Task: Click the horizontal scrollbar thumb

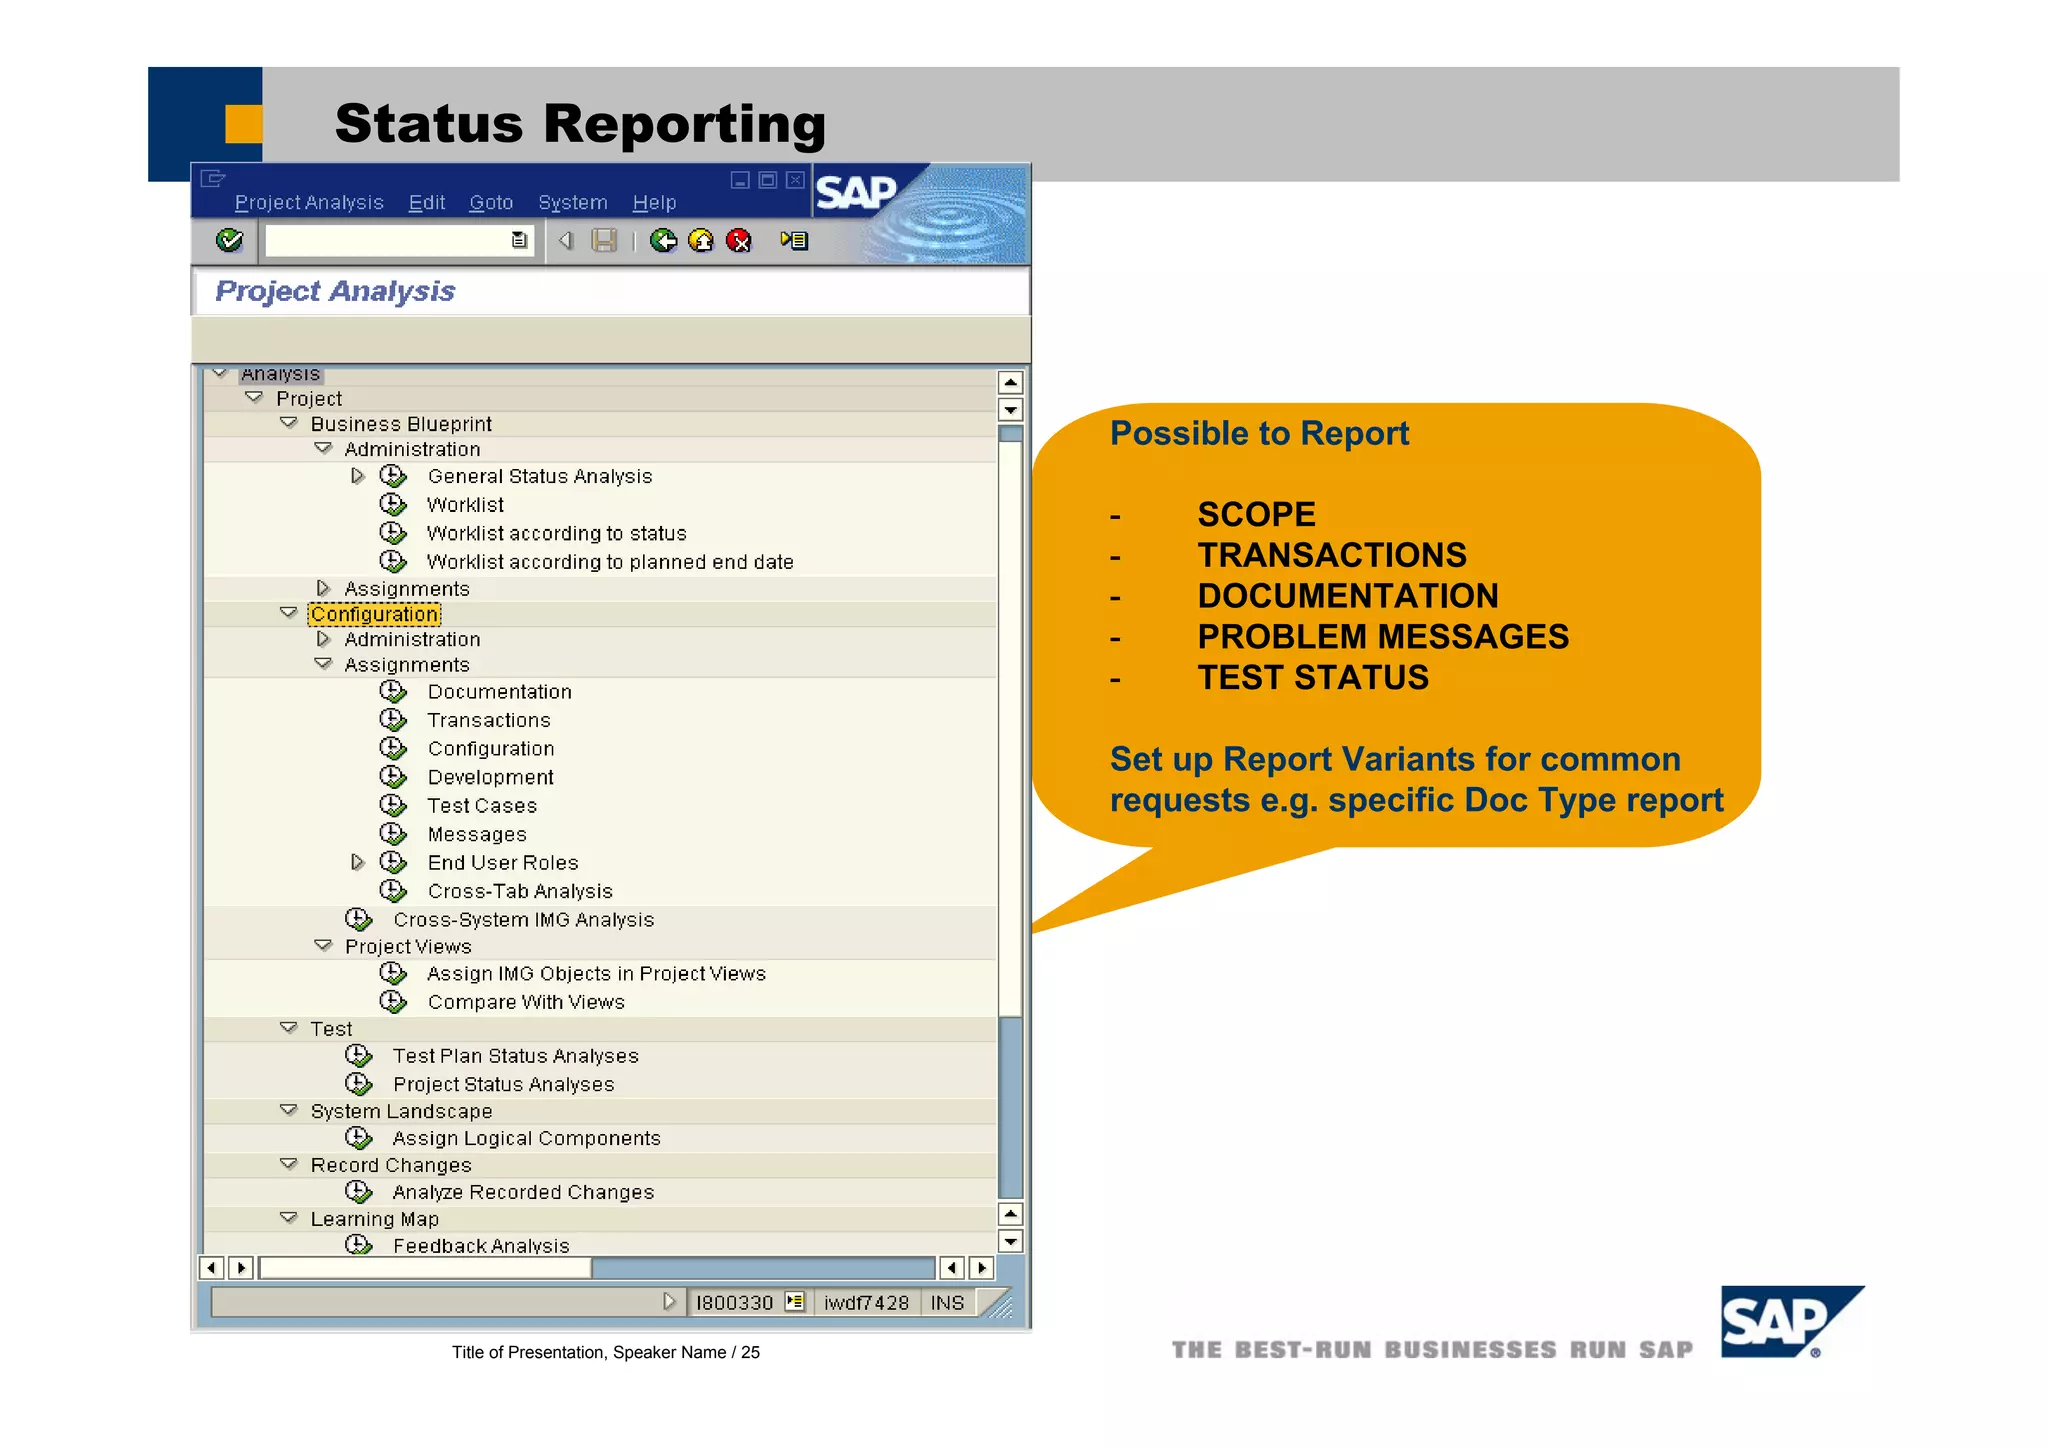Action: (426, 1268)
